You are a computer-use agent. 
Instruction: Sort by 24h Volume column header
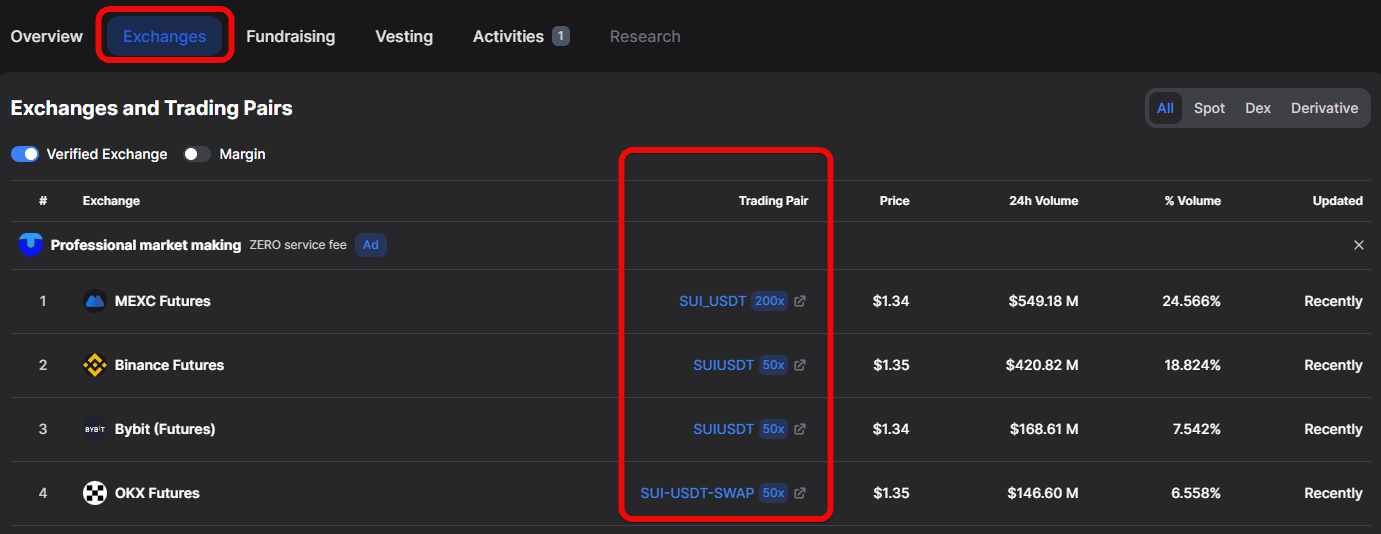tap(1043, 201)
